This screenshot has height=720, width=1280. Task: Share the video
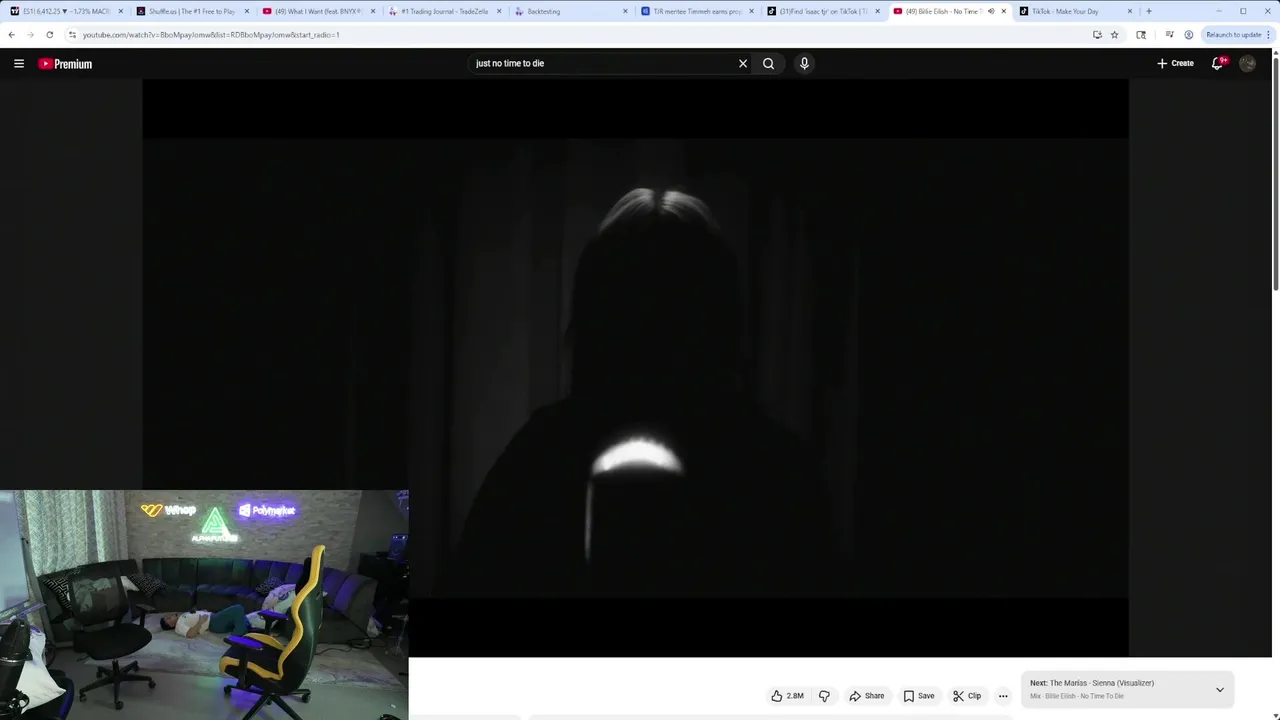point(867,696)
